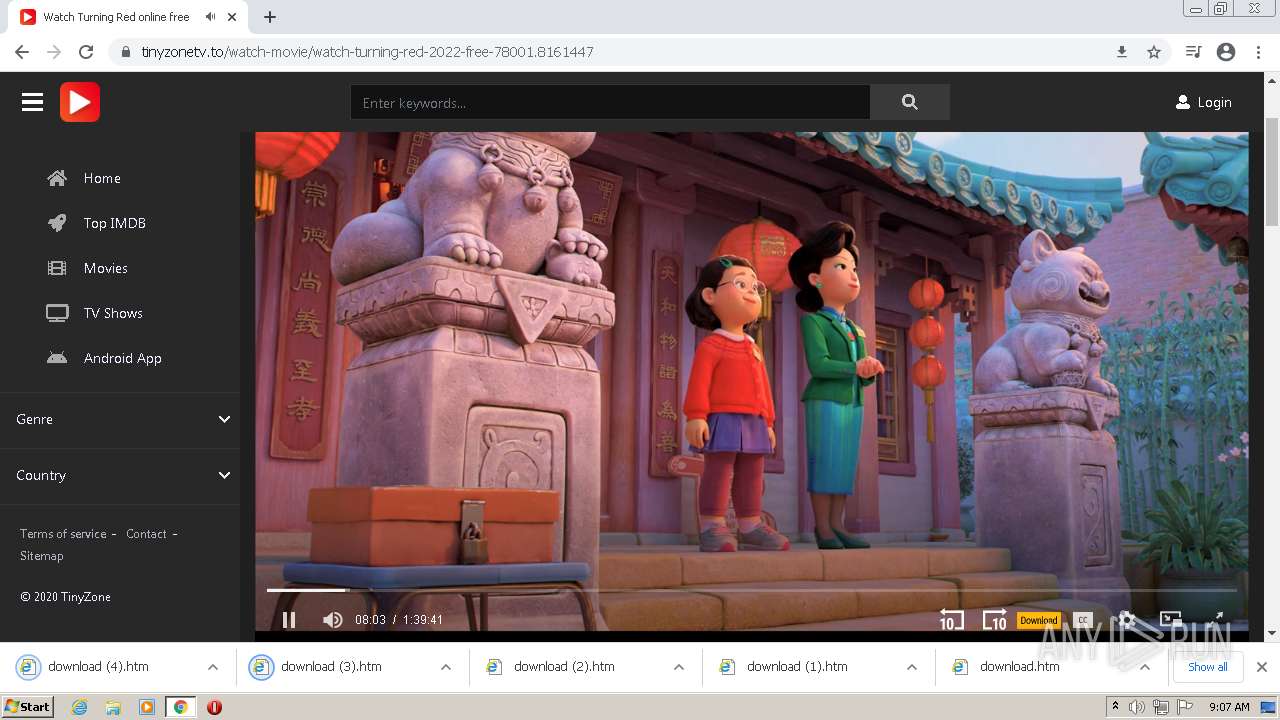Open Chrome media control icon
The width and height of the screenshot is (1280, 720).
[x=1193, y=52]
